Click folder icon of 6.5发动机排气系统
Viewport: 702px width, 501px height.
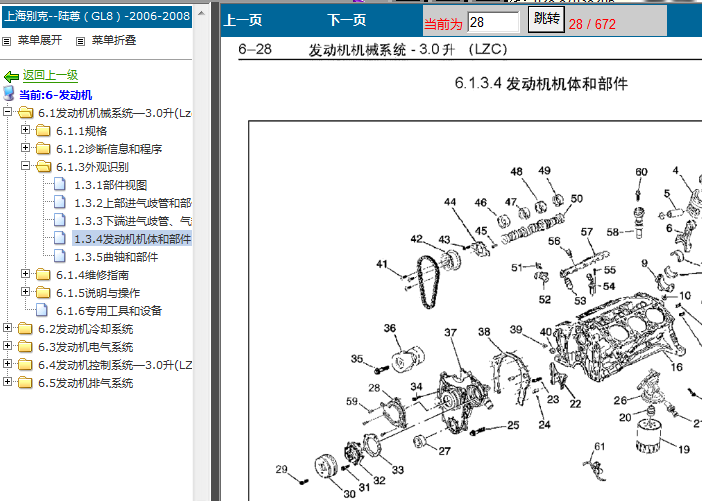pyautogui.click(x=25, y=382)
